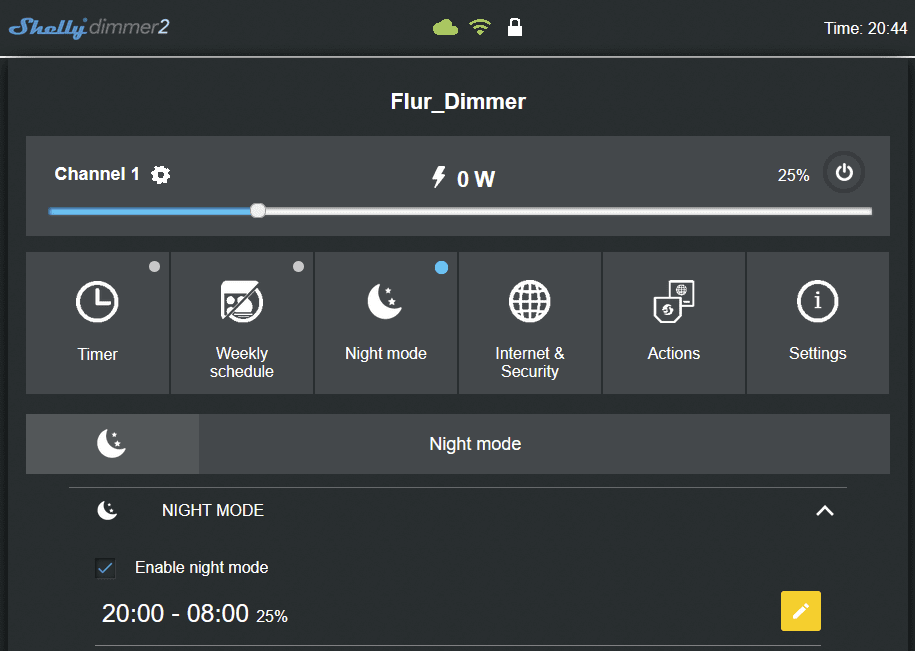
Task: Click the cloud connection status icon
Action: (445, 28)
